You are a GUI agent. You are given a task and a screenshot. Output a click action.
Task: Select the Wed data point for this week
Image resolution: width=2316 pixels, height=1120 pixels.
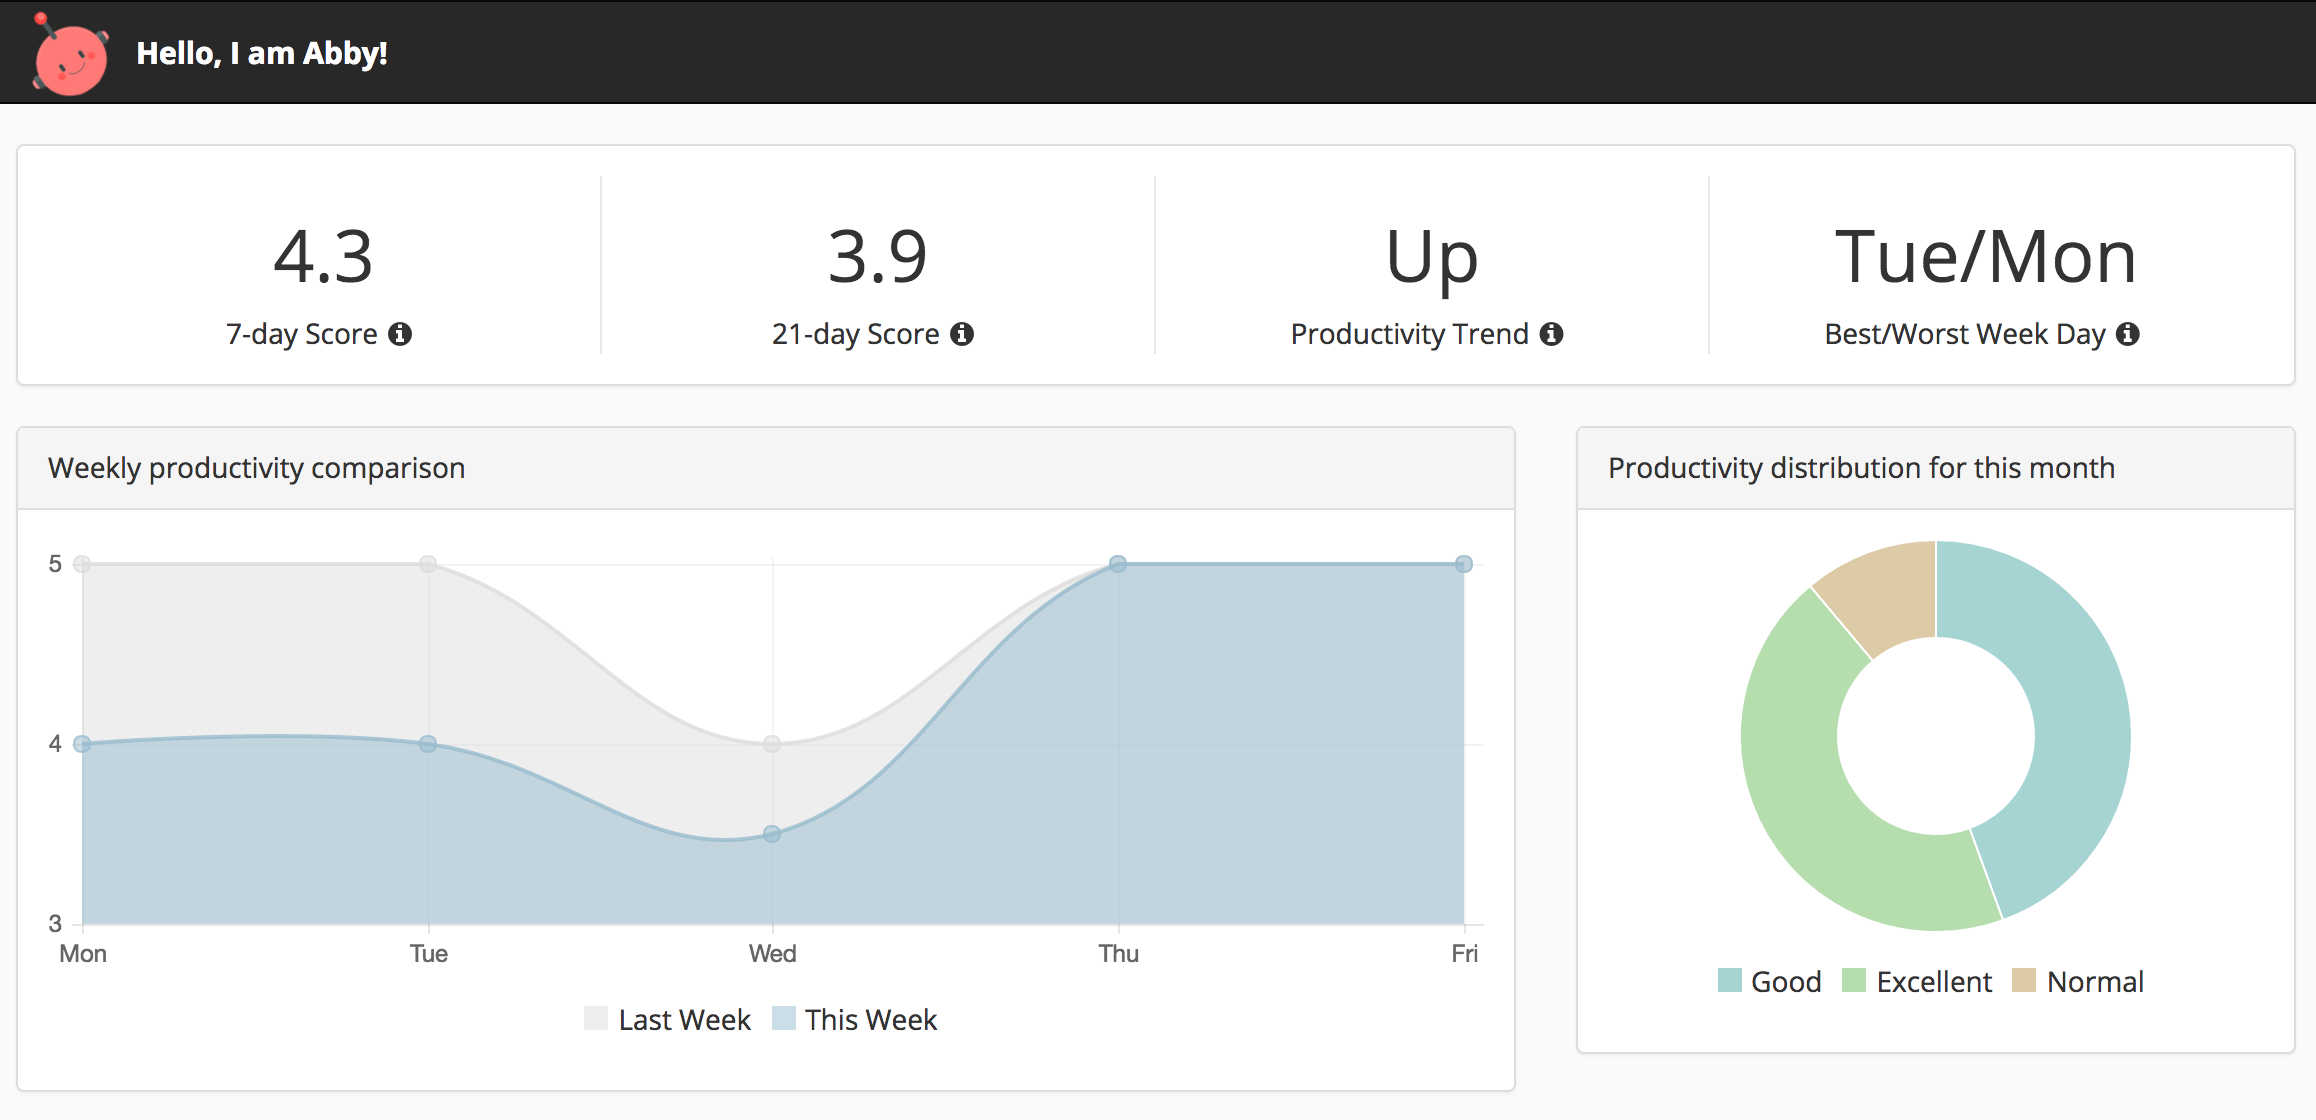[772, 834]
